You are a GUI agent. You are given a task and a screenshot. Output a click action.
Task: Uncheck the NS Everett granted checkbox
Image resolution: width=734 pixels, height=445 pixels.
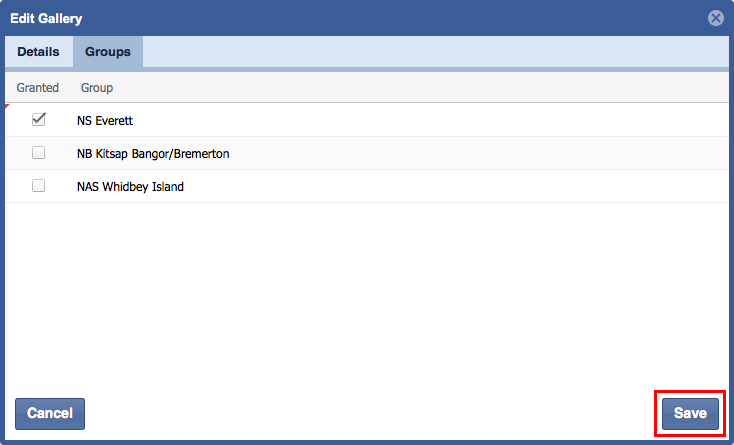tap(39, 120)
